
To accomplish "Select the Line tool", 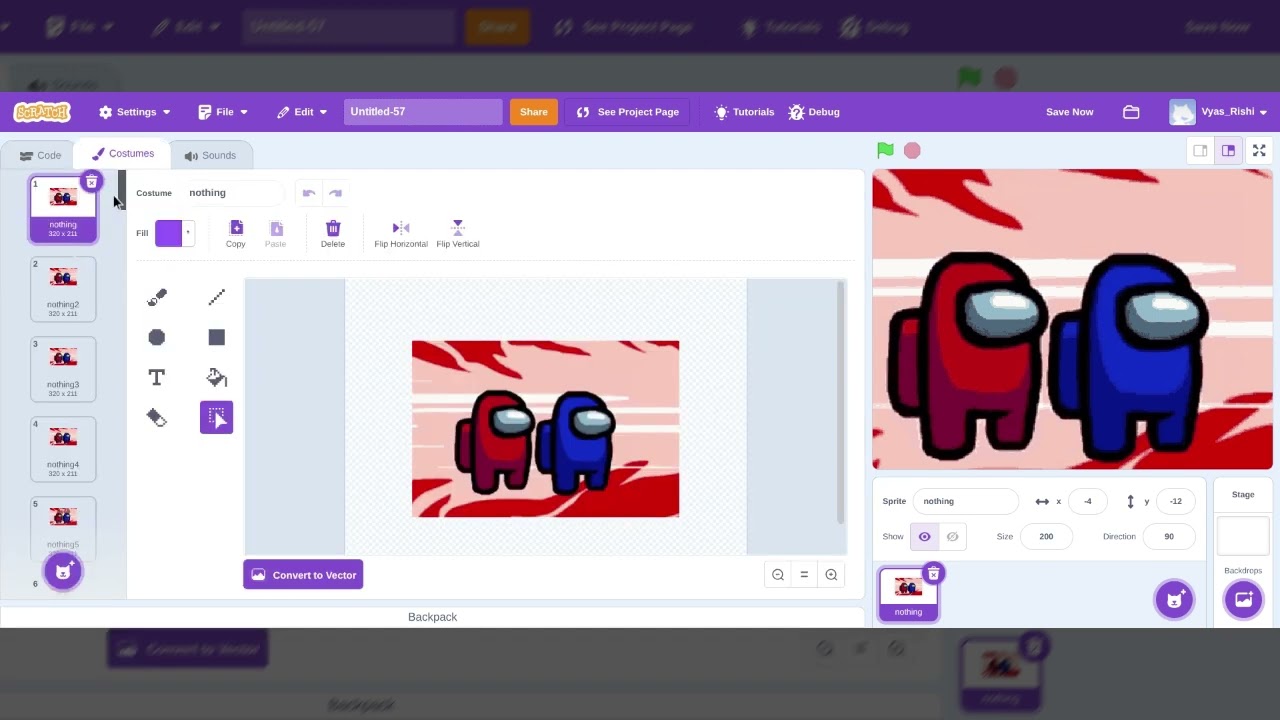I will (216, 297).
